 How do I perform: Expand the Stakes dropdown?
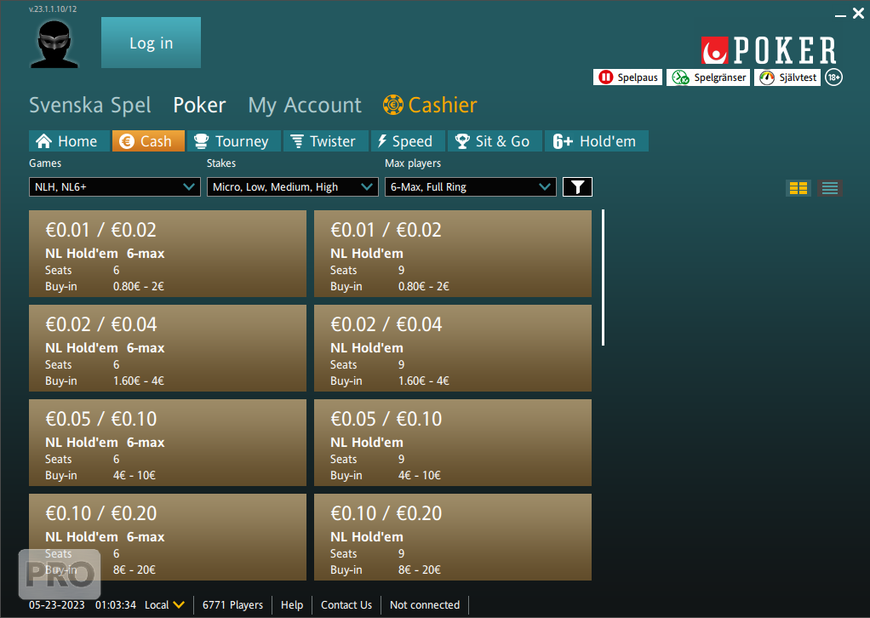[293, 187]
